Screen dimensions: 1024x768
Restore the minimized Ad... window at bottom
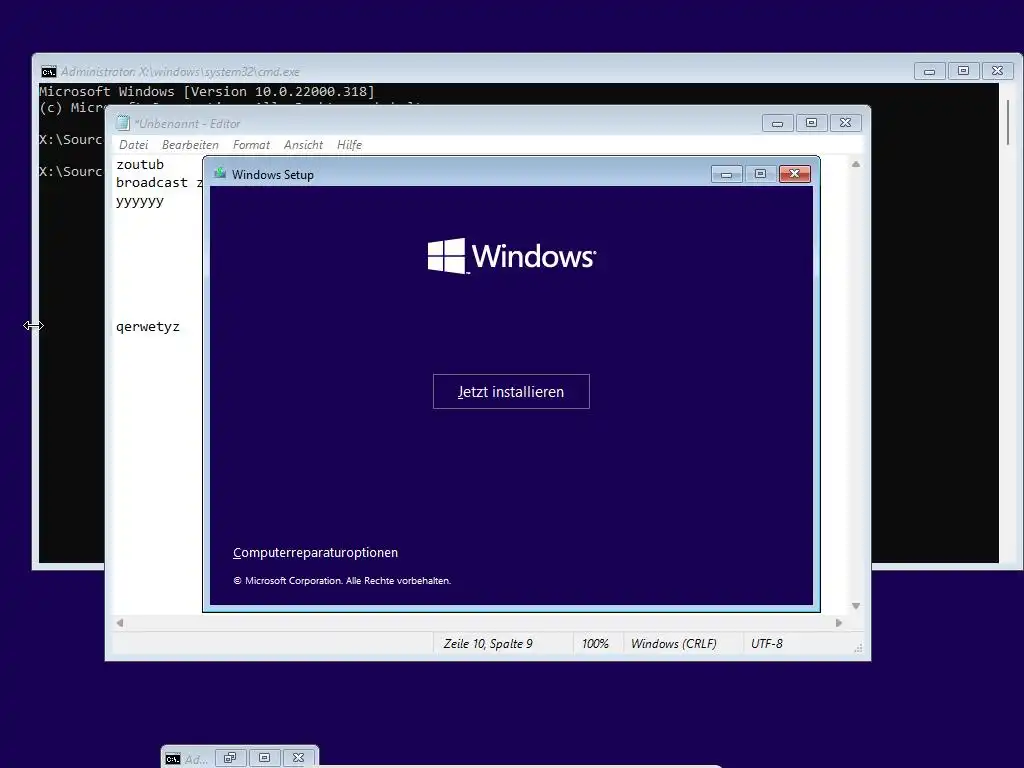click(230, 758)
